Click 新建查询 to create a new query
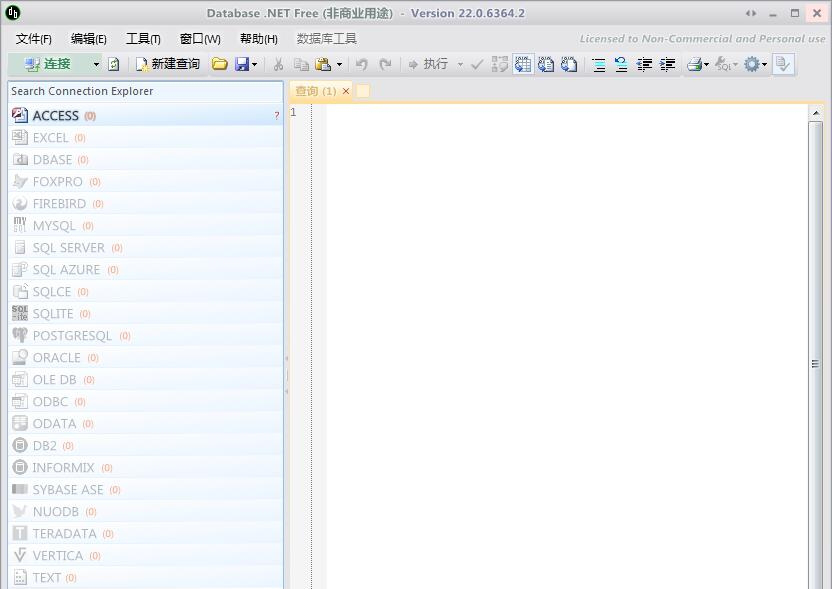The width and height of the screenshot is (832, 612). point(168,64)
